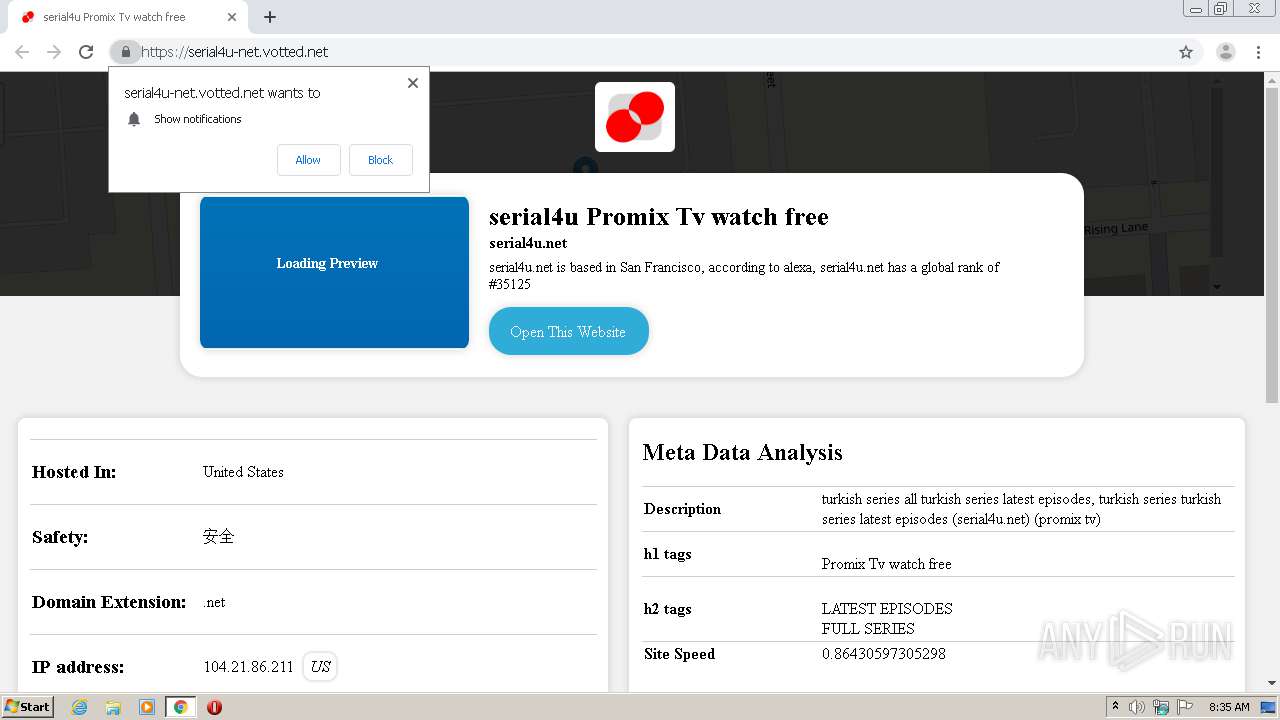Open Windows Media Player from taskbar
This screenshot has width=1280, height=720.
(147, 707)
